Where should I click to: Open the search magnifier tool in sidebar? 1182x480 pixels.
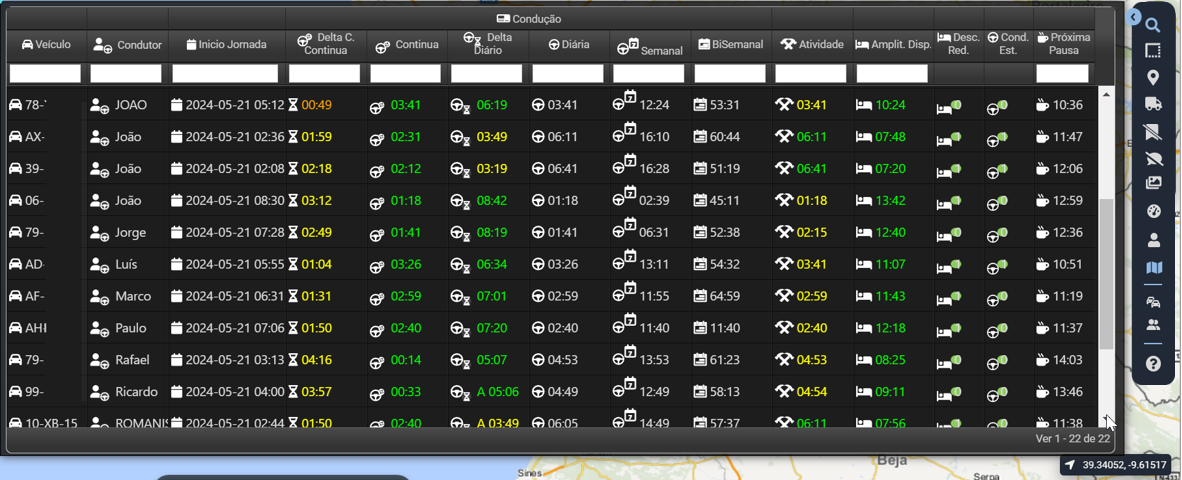point(1153,26)
